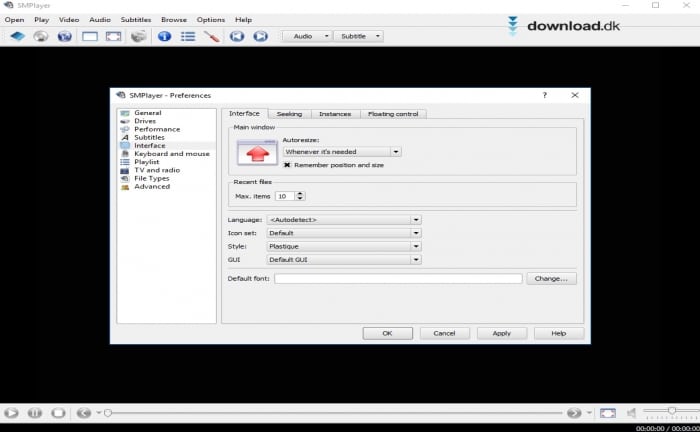Toggle fullscreen icon in bottom control bar

coord(608,413)
